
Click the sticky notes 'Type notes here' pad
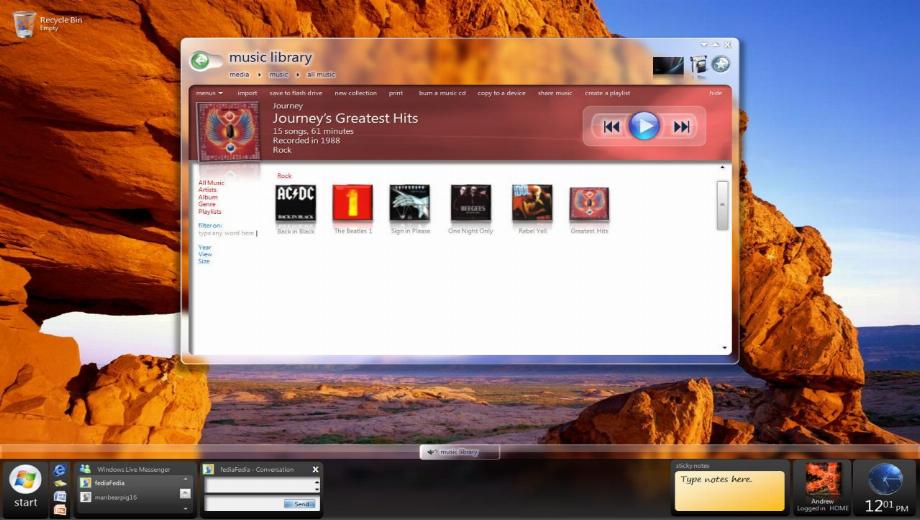click(729, 491)
